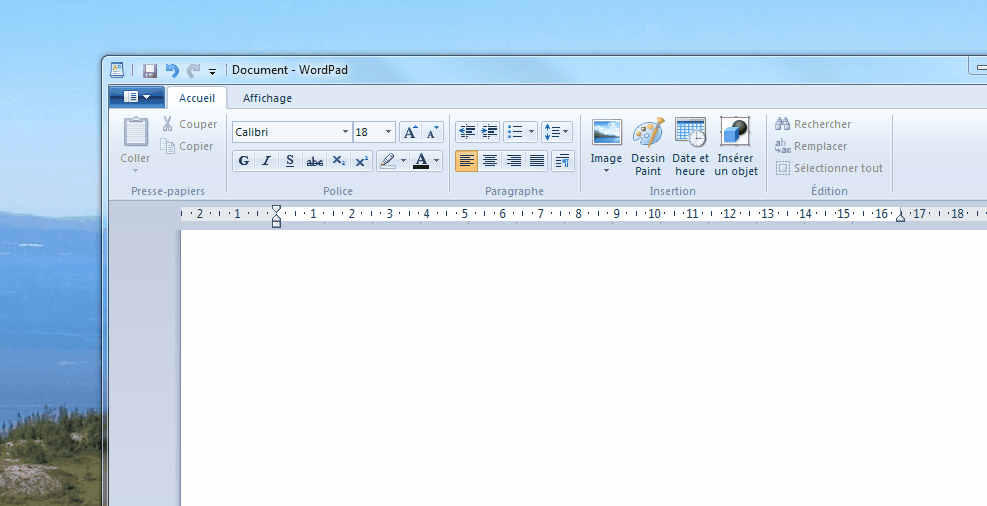987x506 pixels.
Task: Click the Coller clipboard icon
Action: tap(135, 132)
